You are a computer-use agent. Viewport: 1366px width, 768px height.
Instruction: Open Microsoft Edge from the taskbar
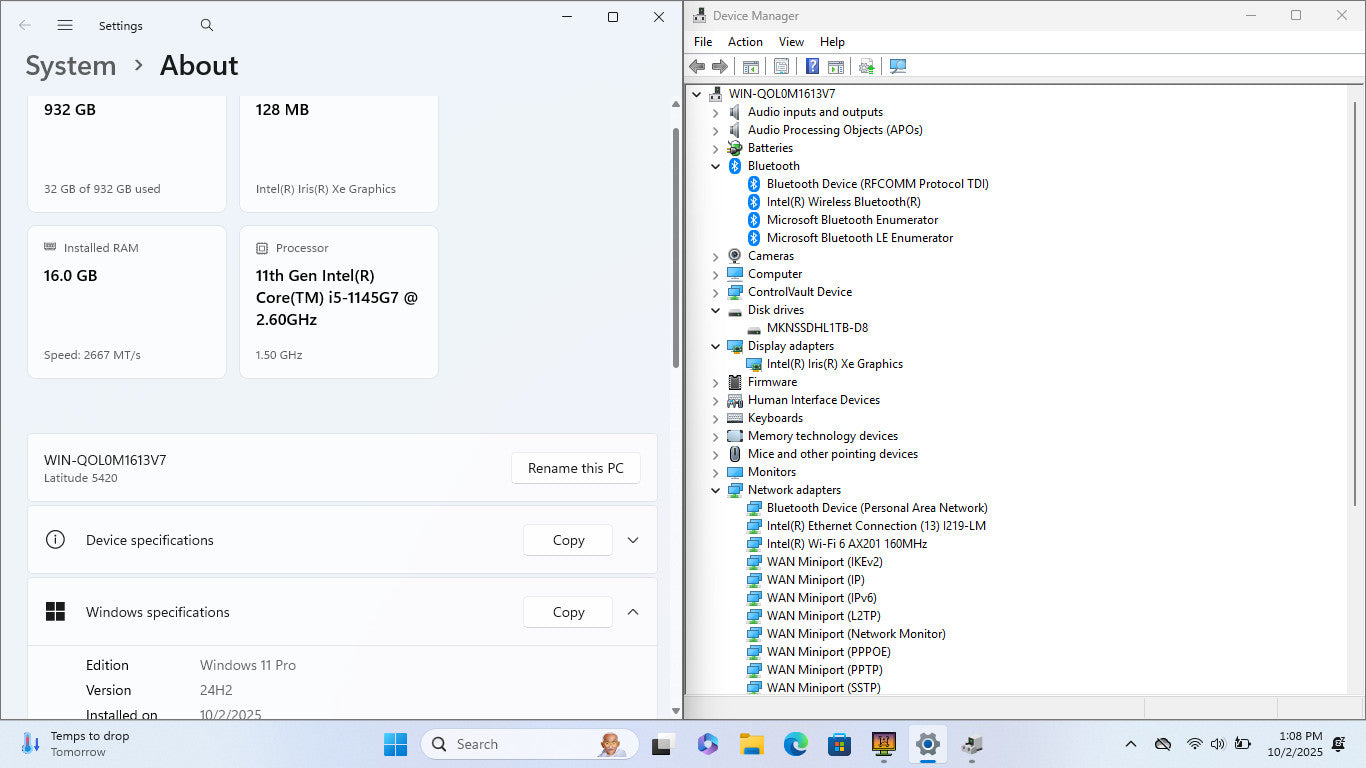[795, 744]
